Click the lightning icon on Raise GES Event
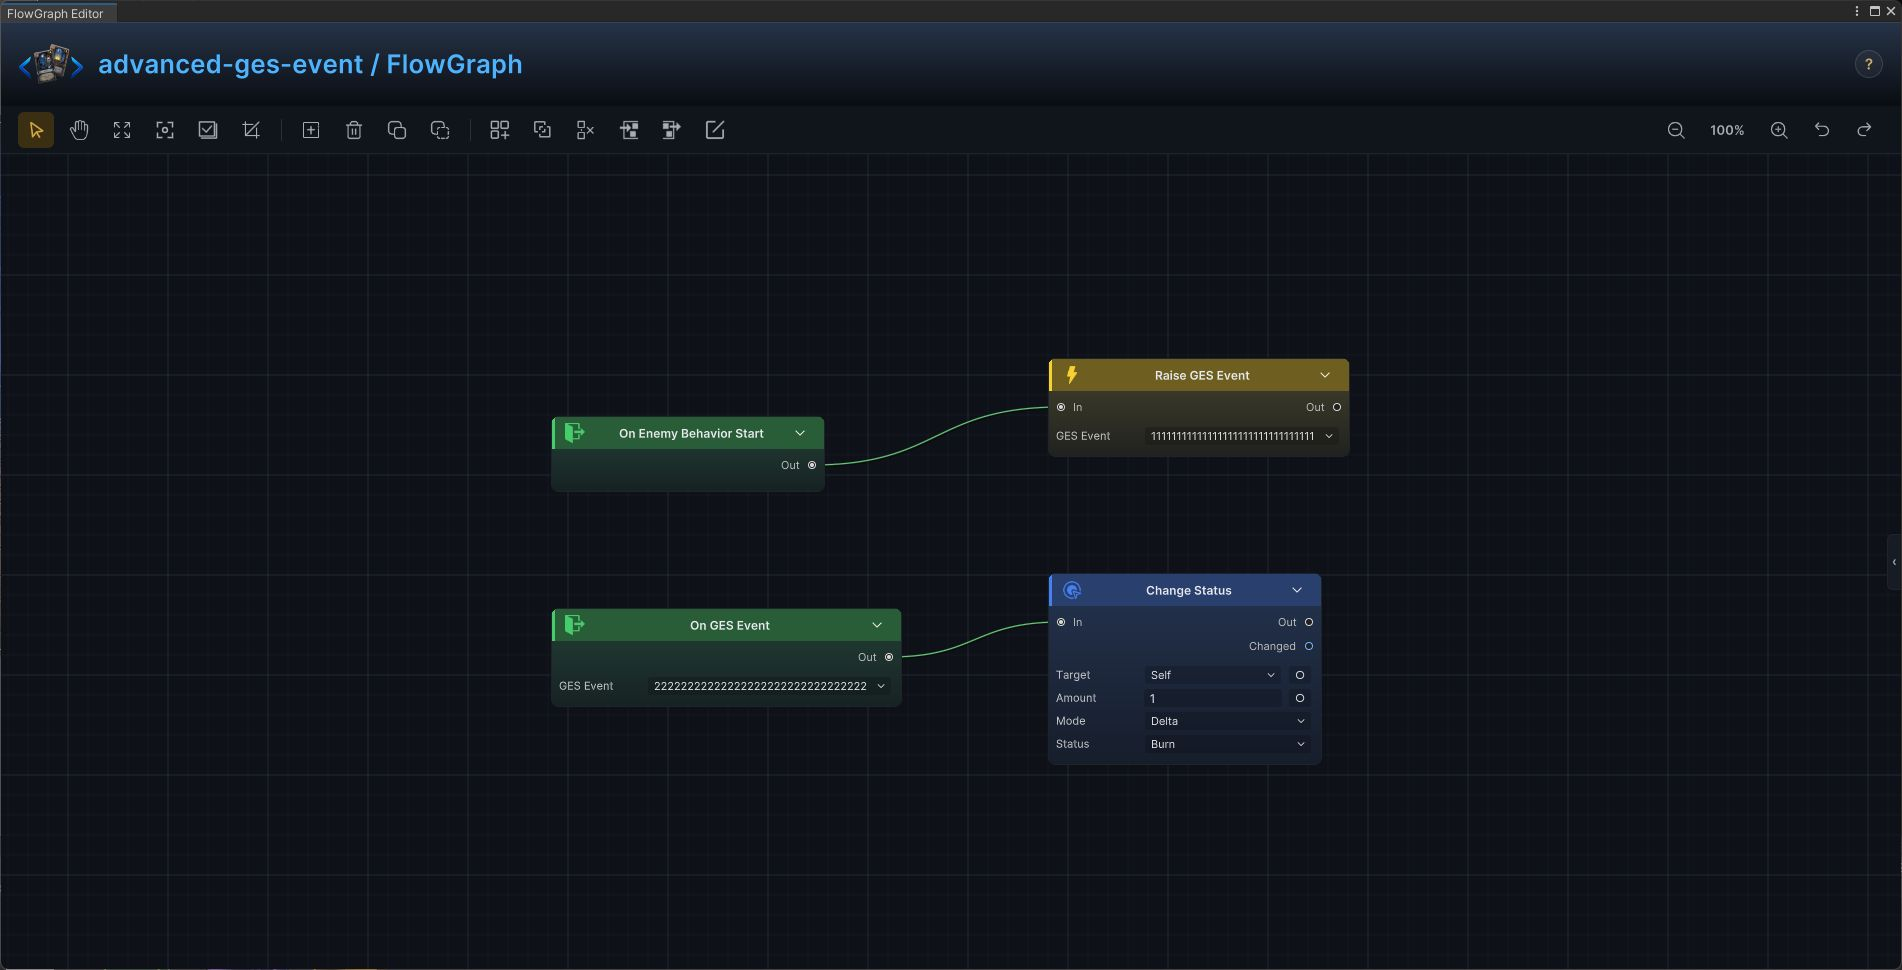The width and height of the screenshot is (1902, 970). 1072,375
